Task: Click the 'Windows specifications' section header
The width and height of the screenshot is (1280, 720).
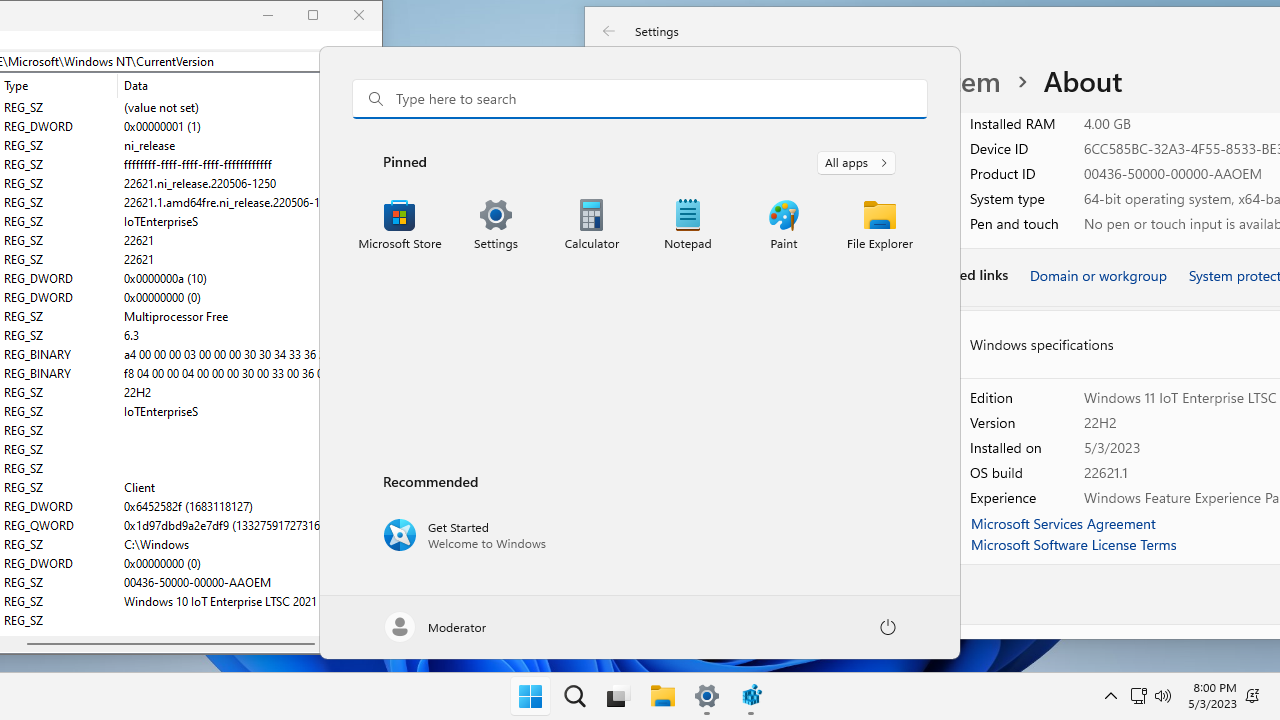Action: click(1041, 345)
